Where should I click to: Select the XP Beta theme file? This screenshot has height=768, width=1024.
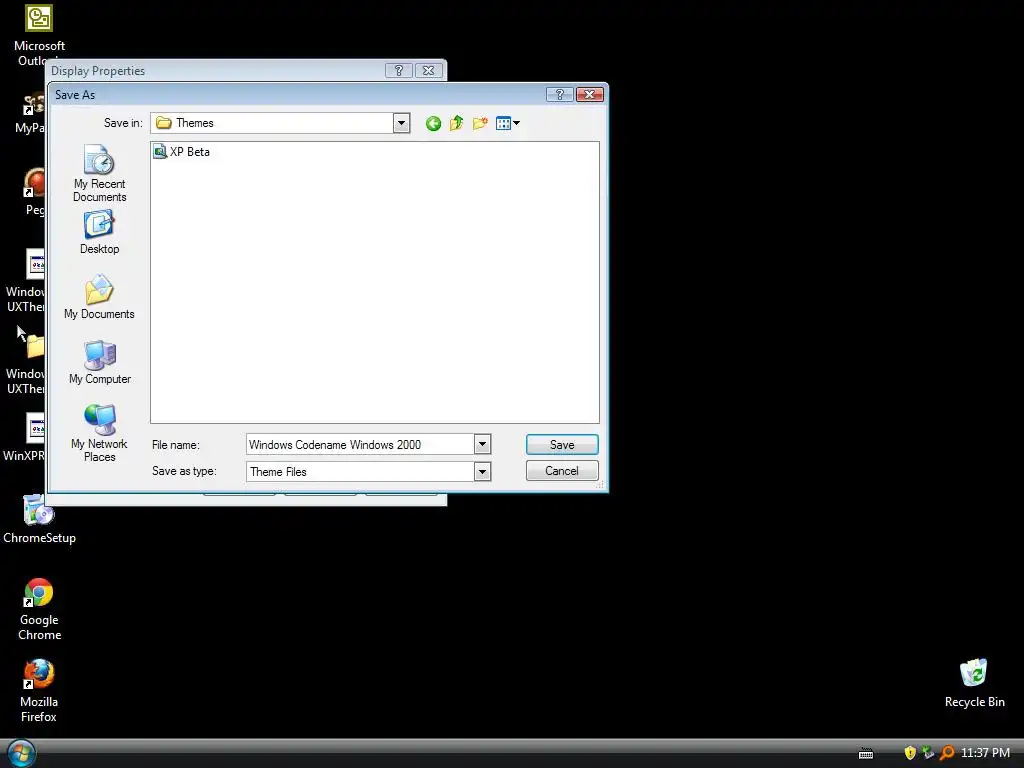(x=182, y=152)
